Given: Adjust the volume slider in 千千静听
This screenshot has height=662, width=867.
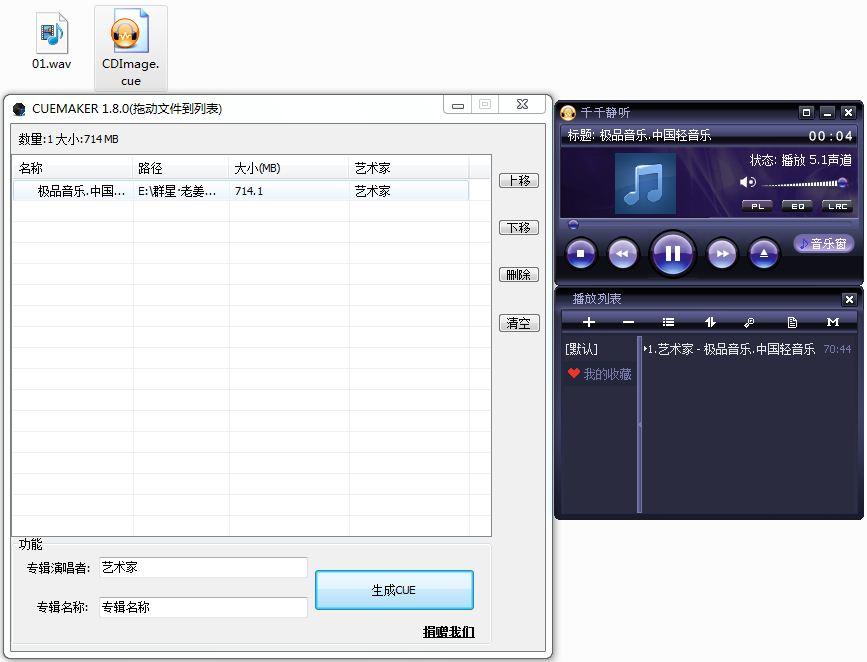Looking at the screenshot, I should (x=805, y=183).
